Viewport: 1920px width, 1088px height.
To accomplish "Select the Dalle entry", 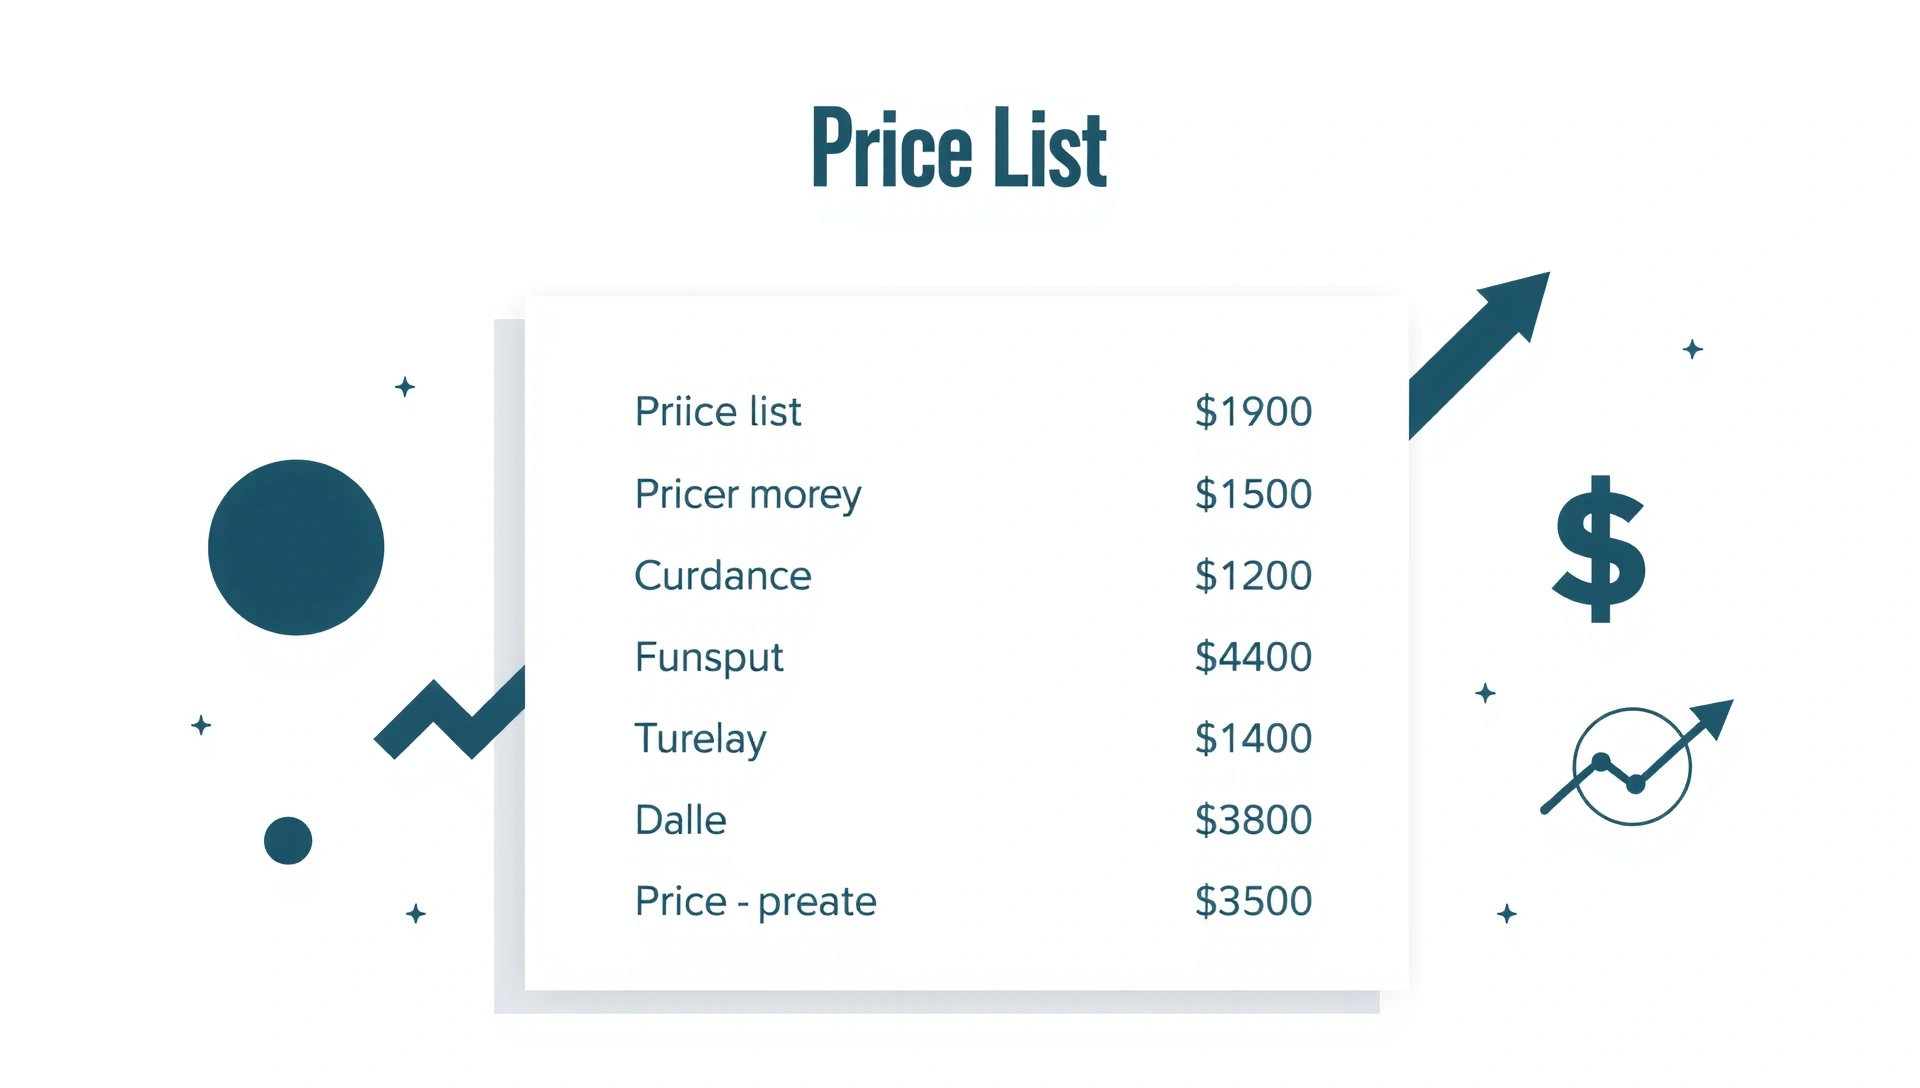I will coord(681,820).
